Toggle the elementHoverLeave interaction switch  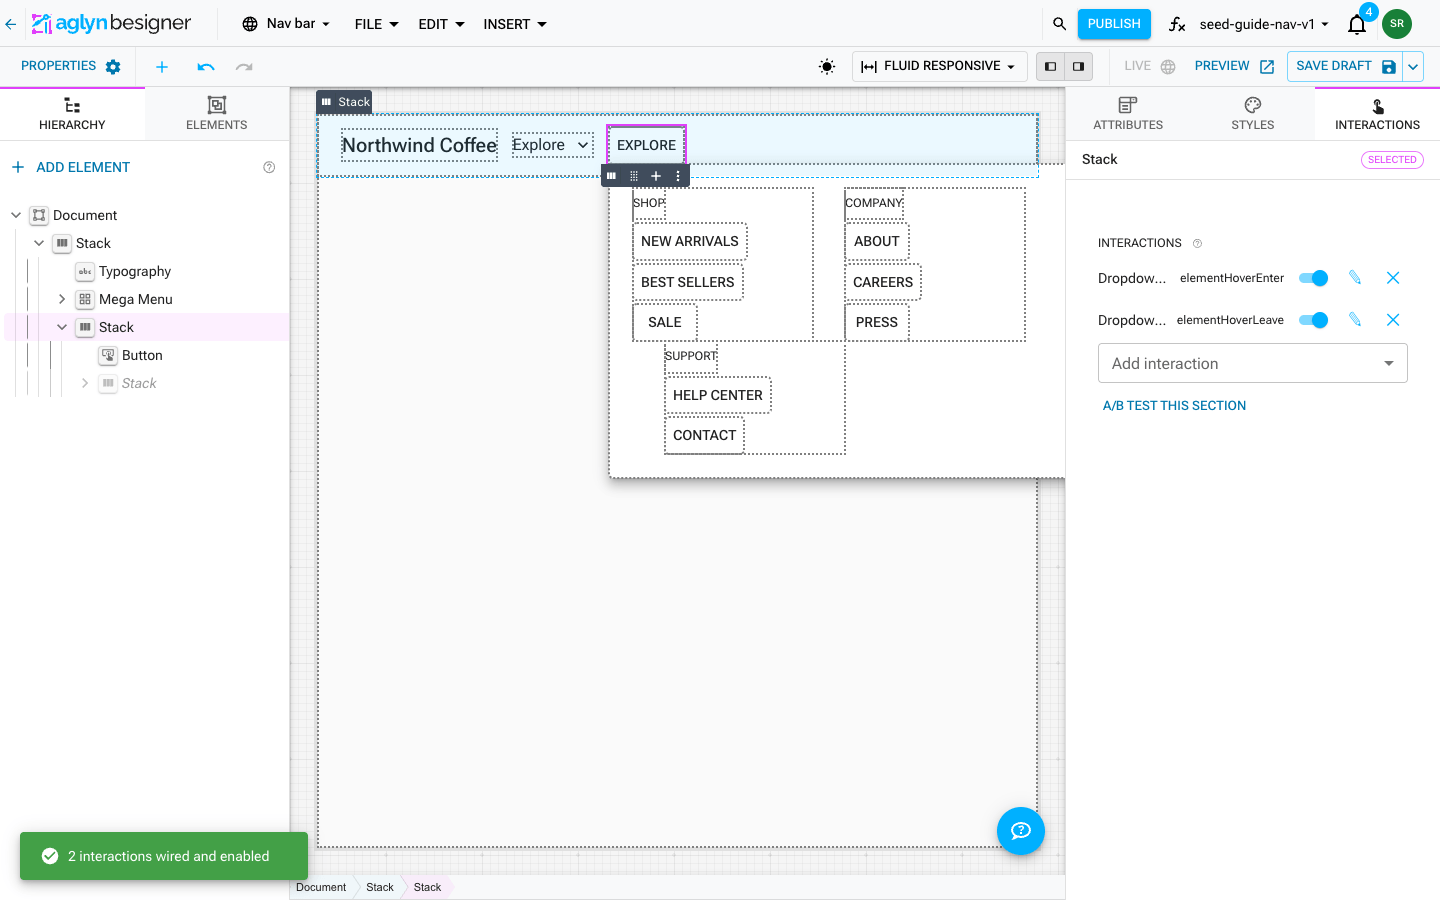(1314, 320)
